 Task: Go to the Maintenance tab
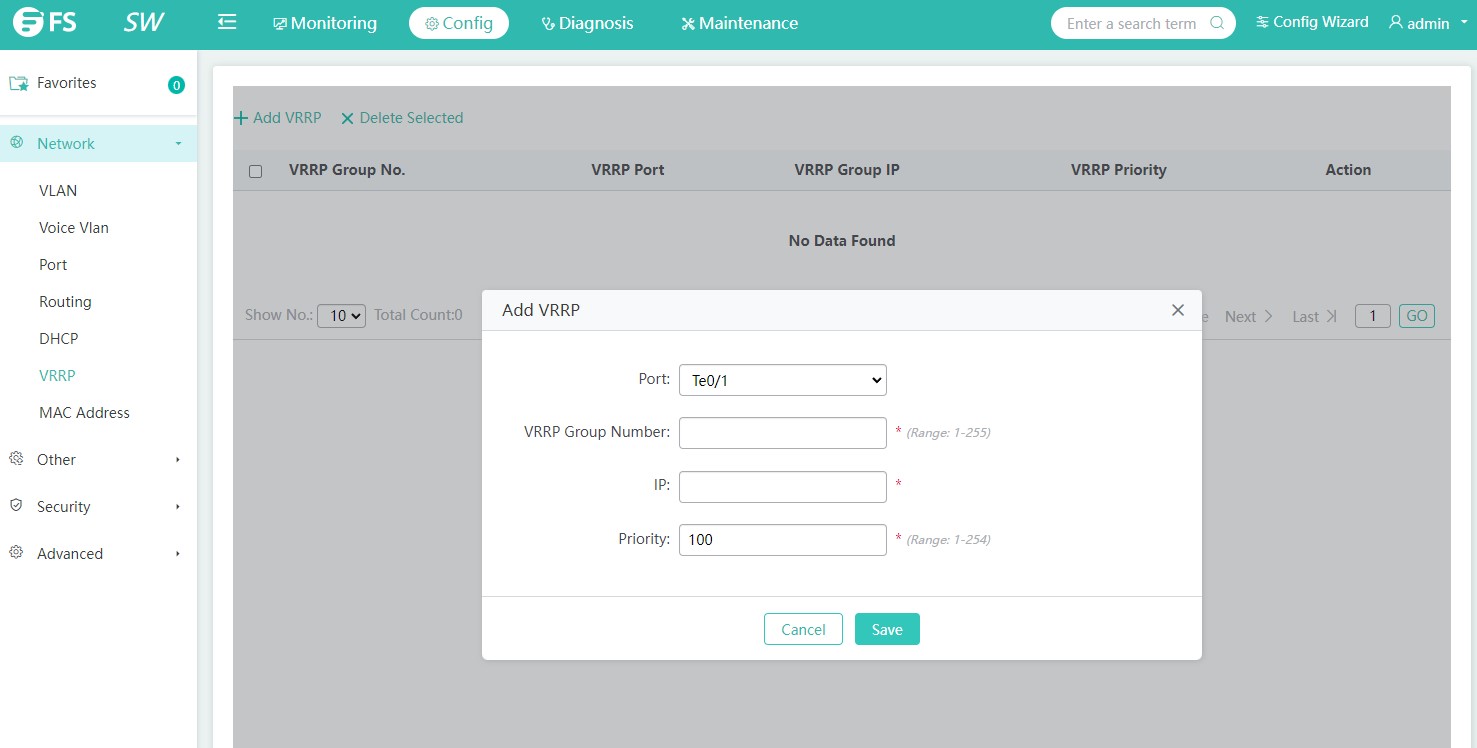click(x=739, y=23)
